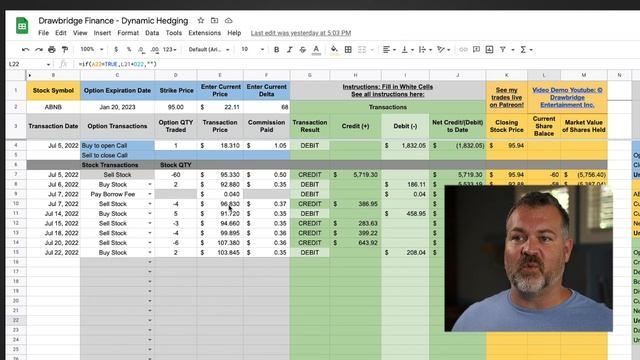Select the Paint format tool

coord(64,49)
